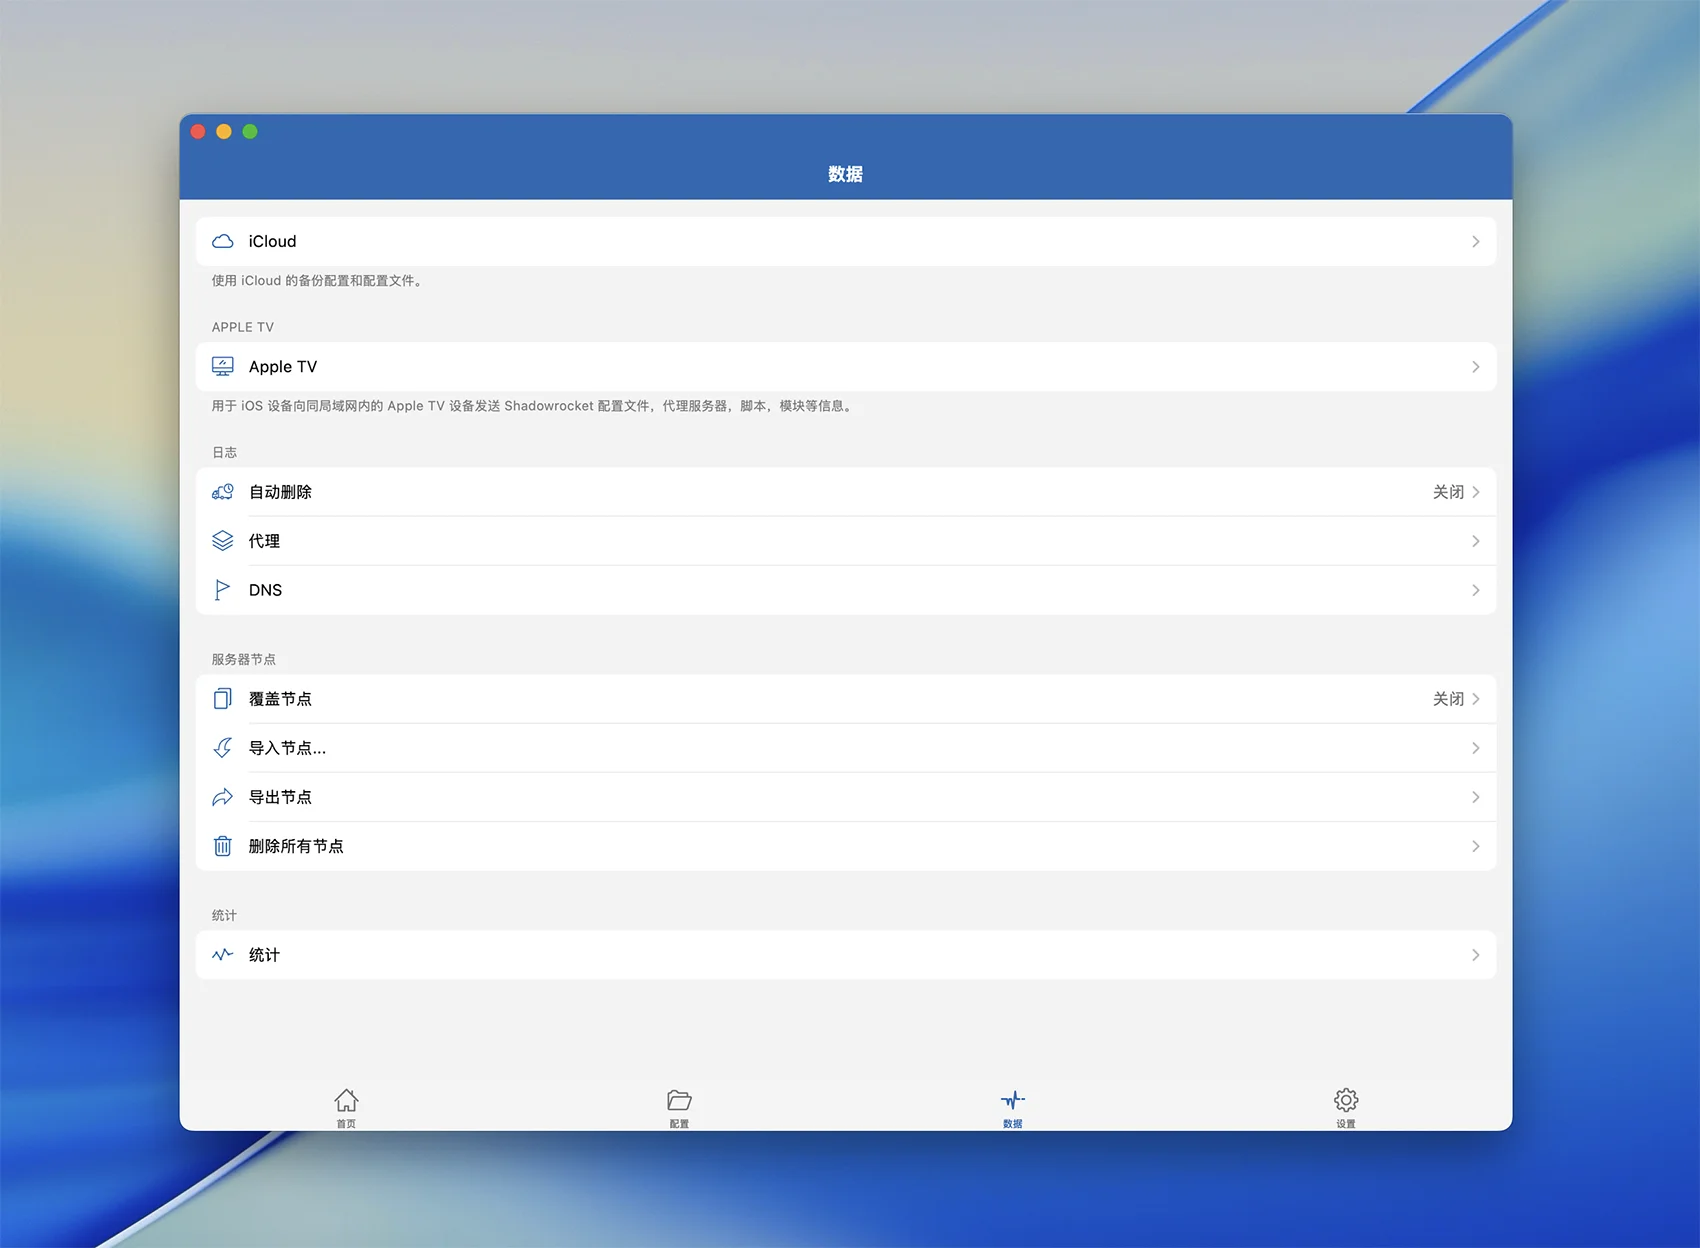This screenshot has width=1700, height=1248.
Task: Click the iCloud cloud icon
Action: (223, 242)
